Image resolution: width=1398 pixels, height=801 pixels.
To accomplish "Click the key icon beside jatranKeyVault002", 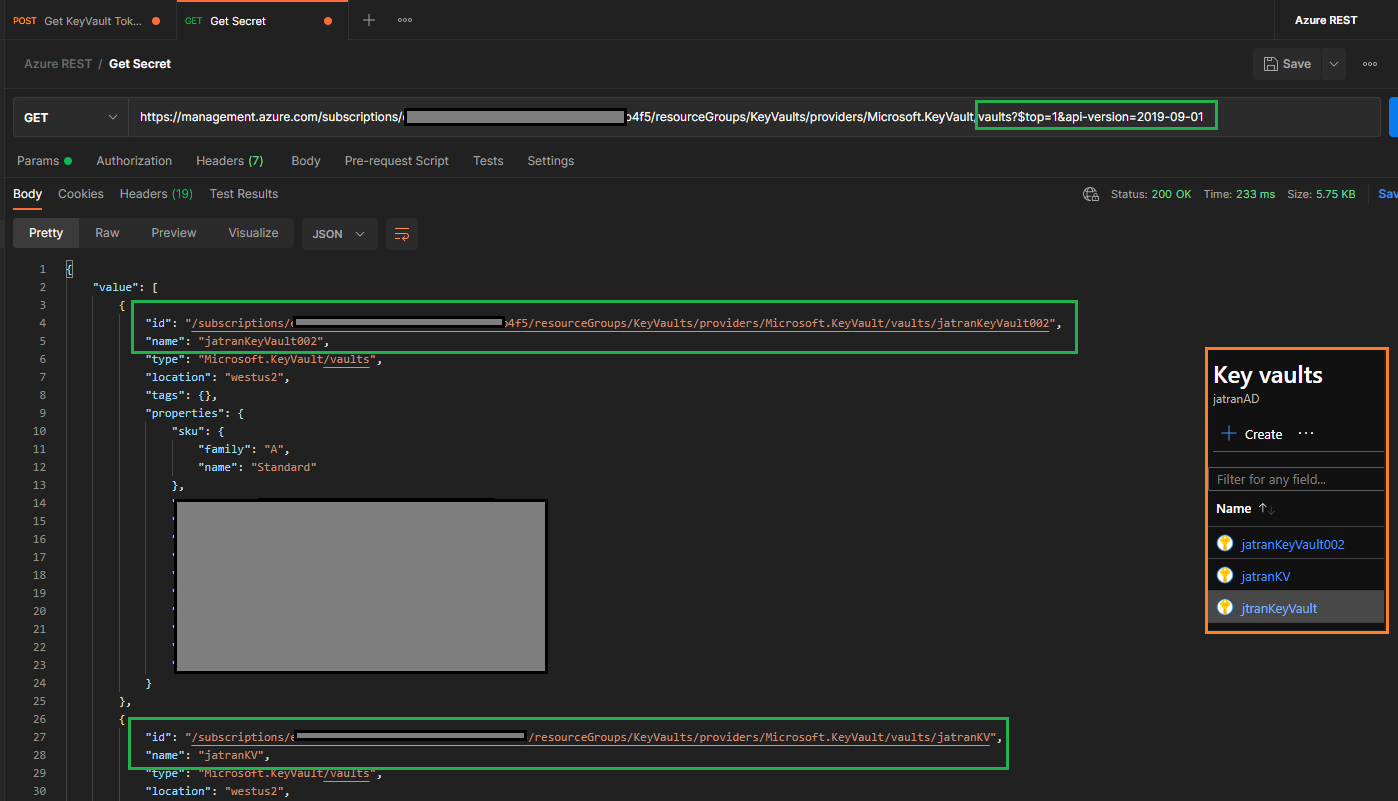I will coord(1225,542).
